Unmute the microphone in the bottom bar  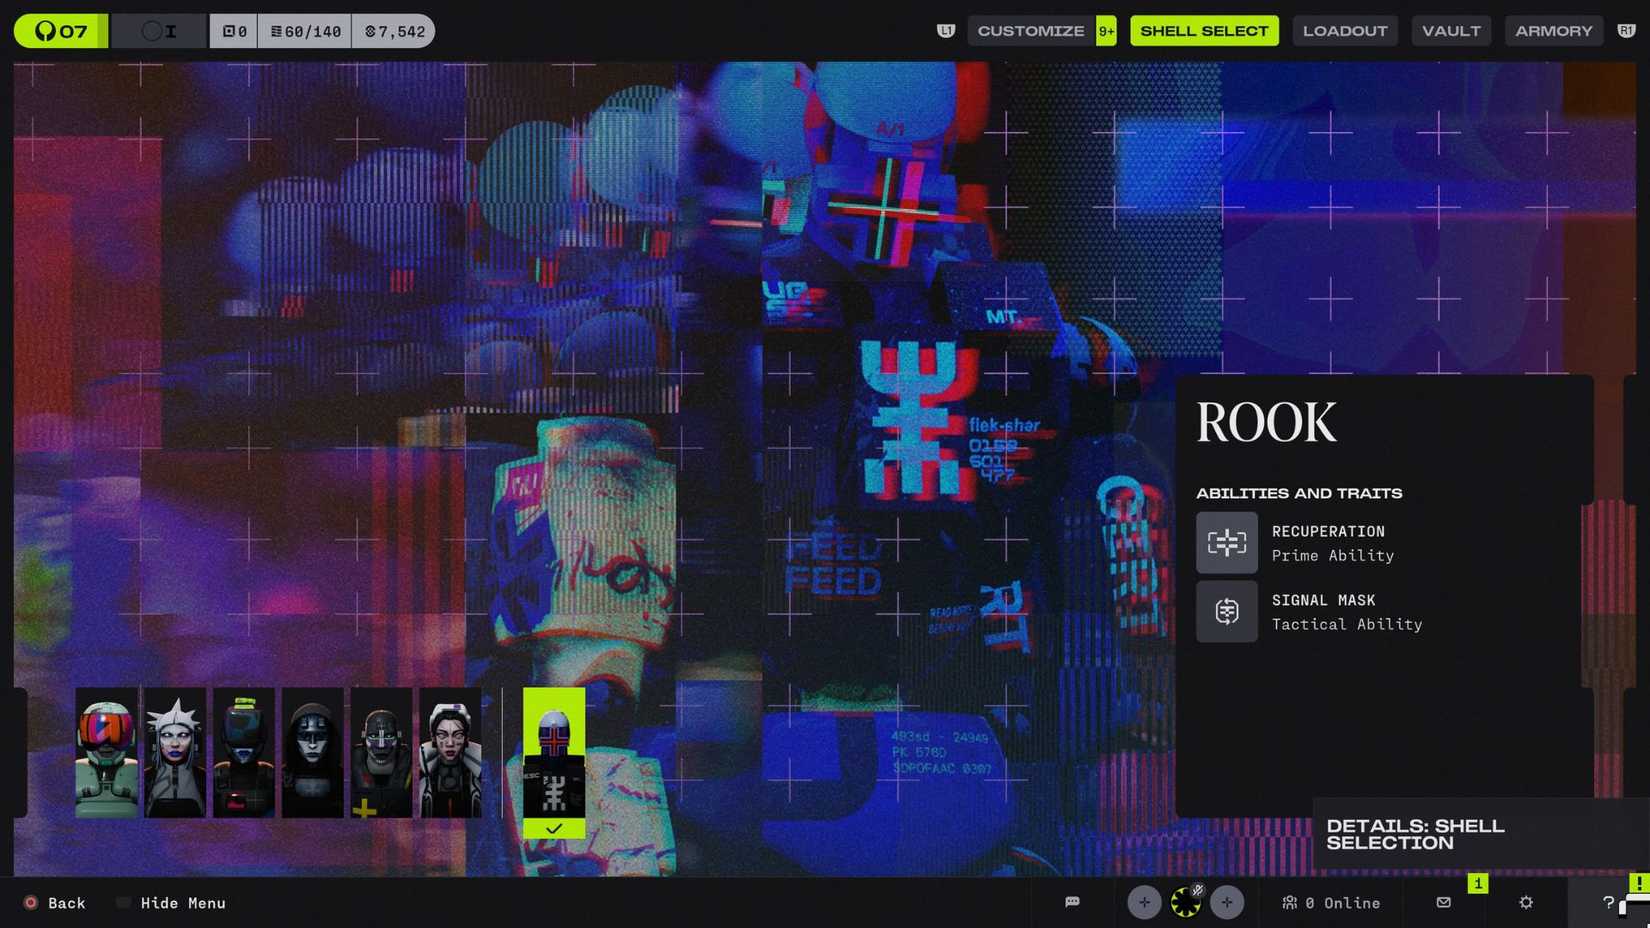1186,902
